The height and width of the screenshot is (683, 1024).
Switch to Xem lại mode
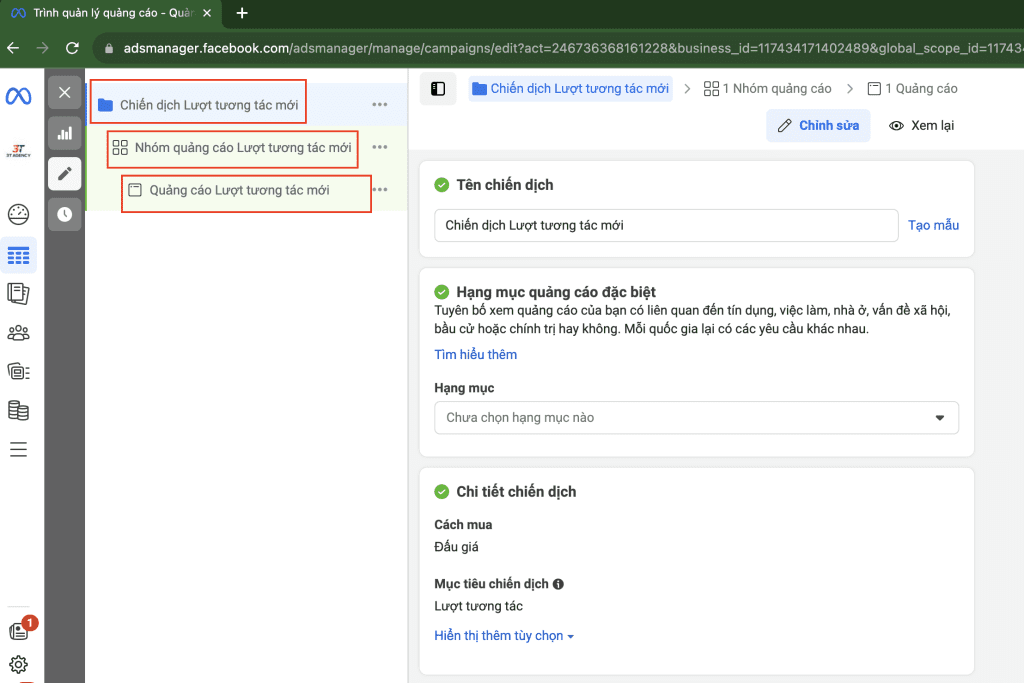point(921,125)
